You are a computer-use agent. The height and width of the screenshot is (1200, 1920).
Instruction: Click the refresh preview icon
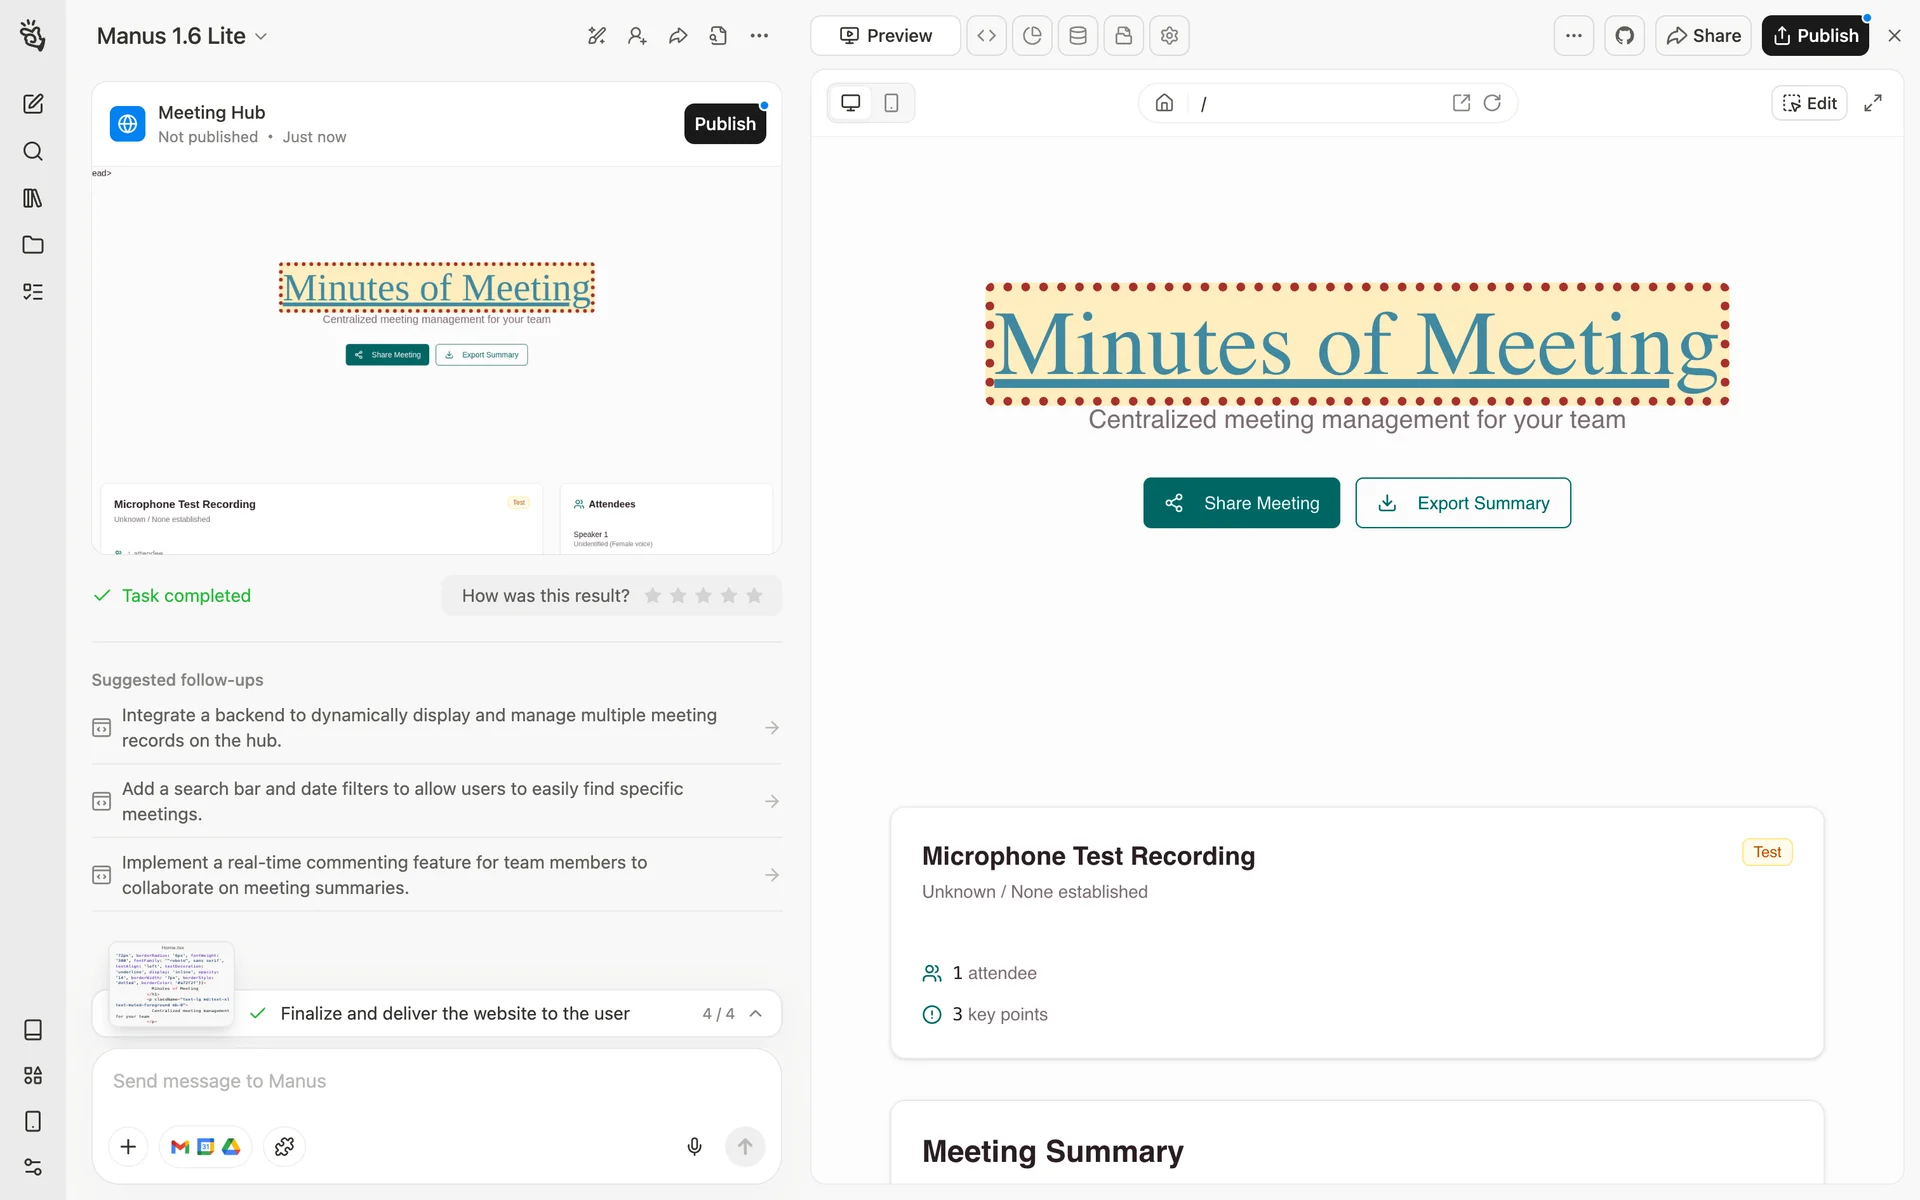[1492, 103]
